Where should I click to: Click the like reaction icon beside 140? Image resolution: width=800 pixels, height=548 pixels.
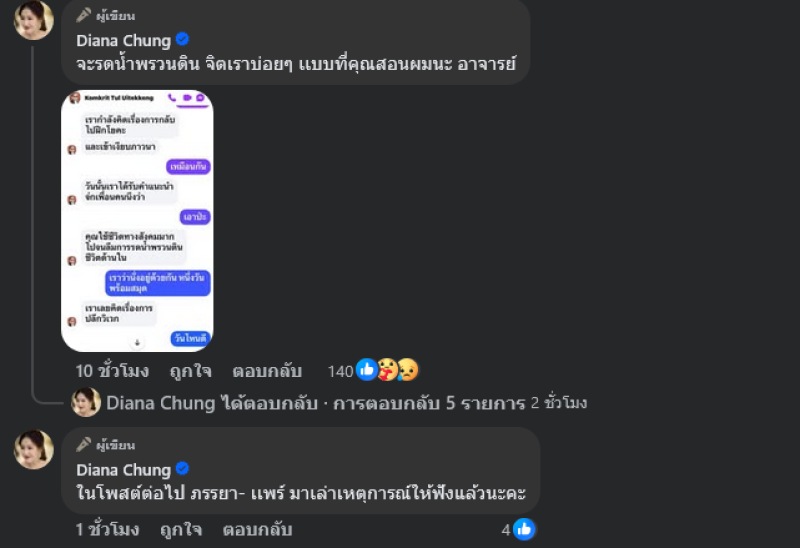(x=366, y=369)
